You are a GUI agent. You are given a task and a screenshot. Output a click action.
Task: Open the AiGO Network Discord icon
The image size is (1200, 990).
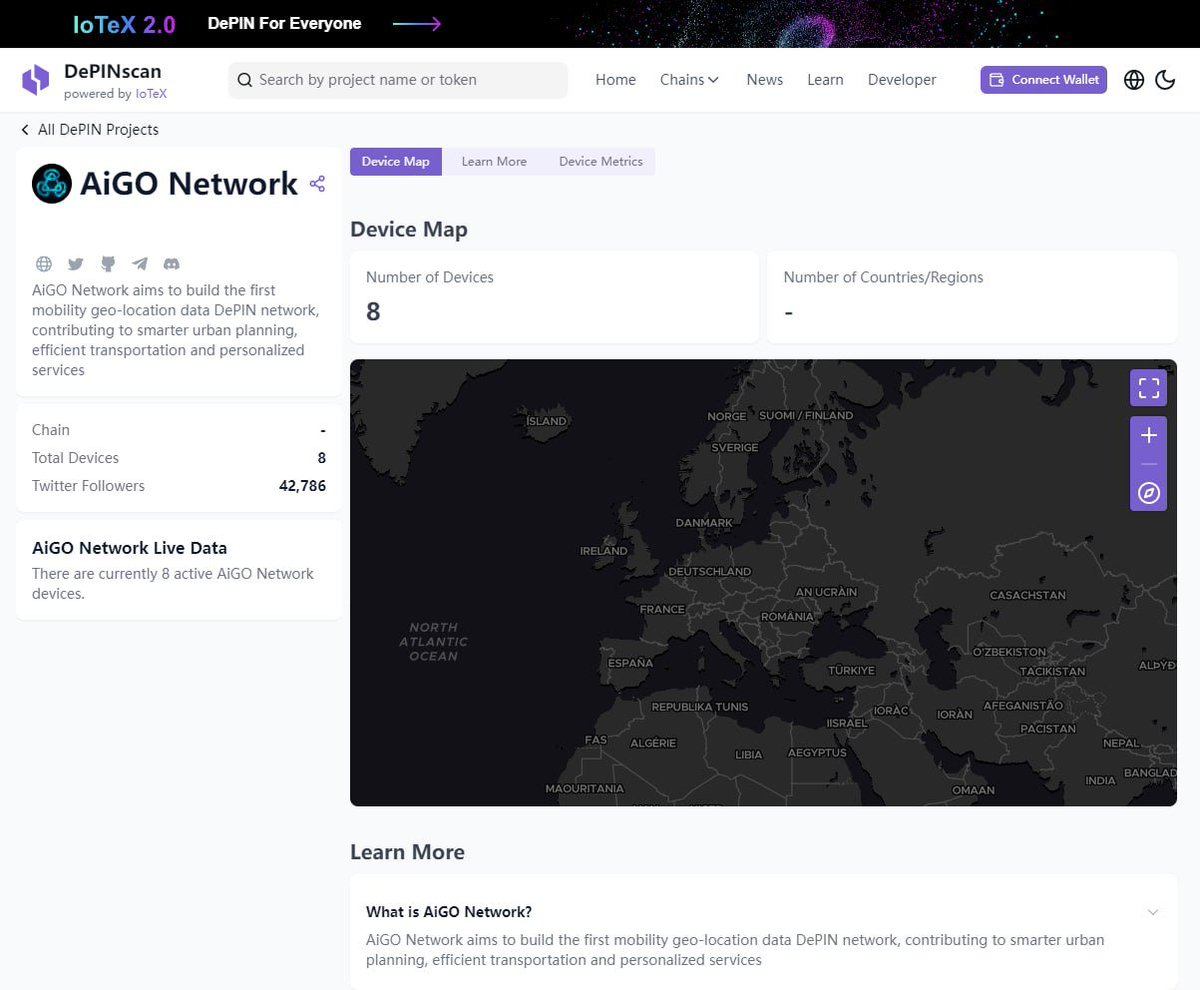172,264
